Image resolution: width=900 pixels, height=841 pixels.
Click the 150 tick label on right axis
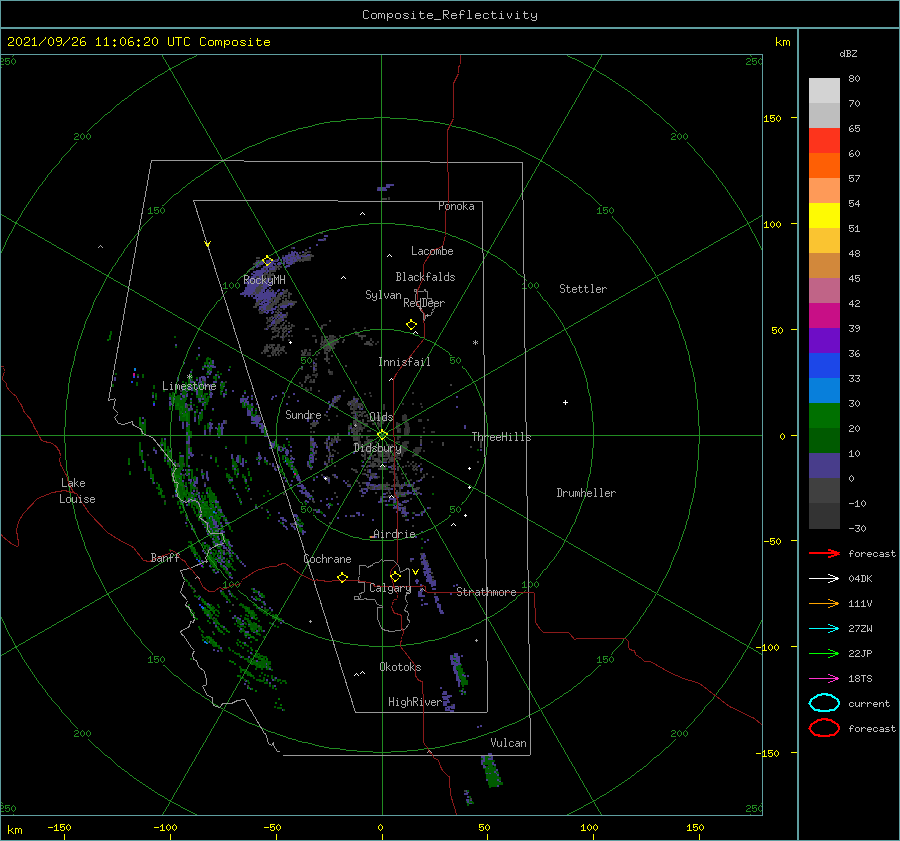(772, 118)
